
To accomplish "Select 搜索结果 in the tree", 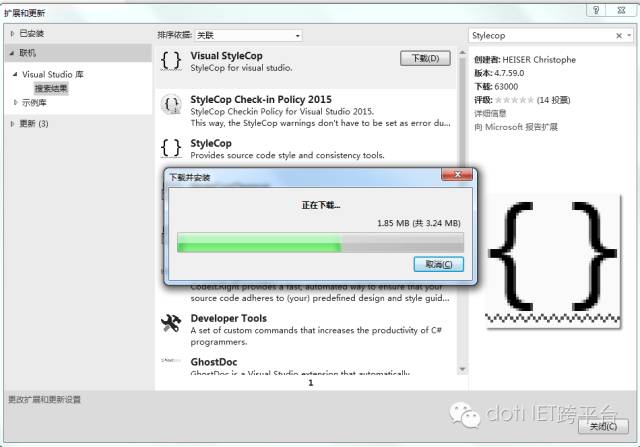I will coord(51,88).
